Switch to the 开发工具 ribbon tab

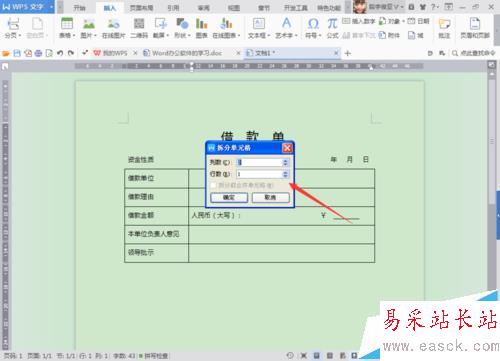point(295,8)
